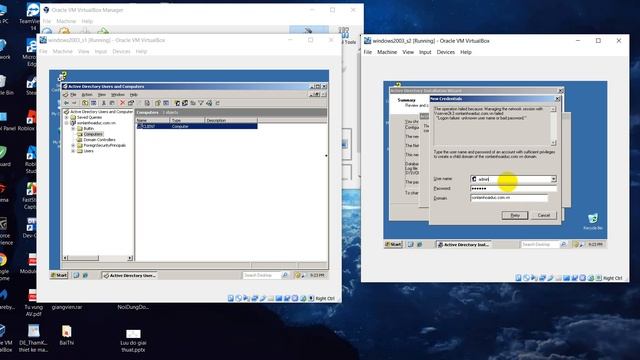This screenshot has width=640, height=360.
Task: Click Properties icon in AD toolbar
Action: point(131,103)
